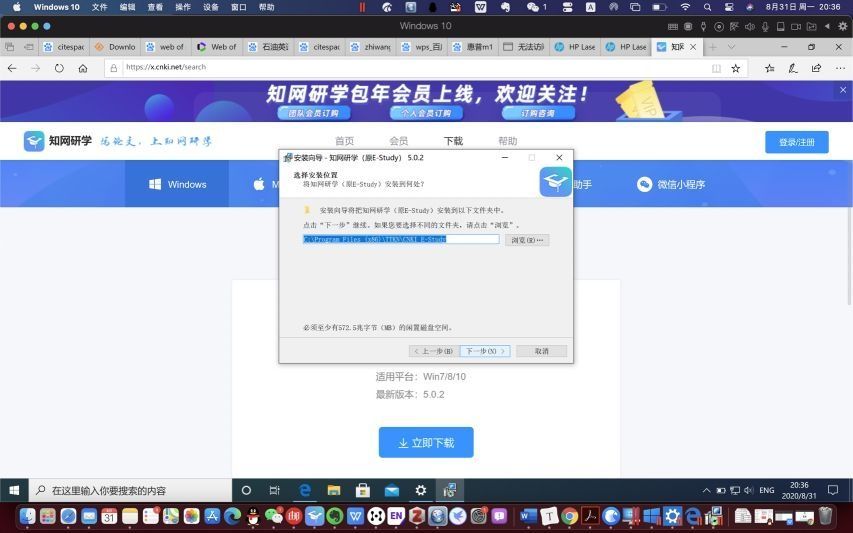The height and width of the screenshot is (533, 853).
Task: Open File Explorer from Windows taskbar
Action: 333,491
